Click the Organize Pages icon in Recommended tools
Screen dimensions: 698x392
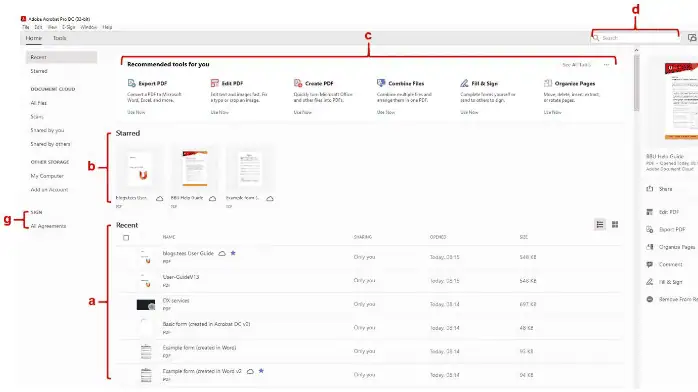point(548,83)
